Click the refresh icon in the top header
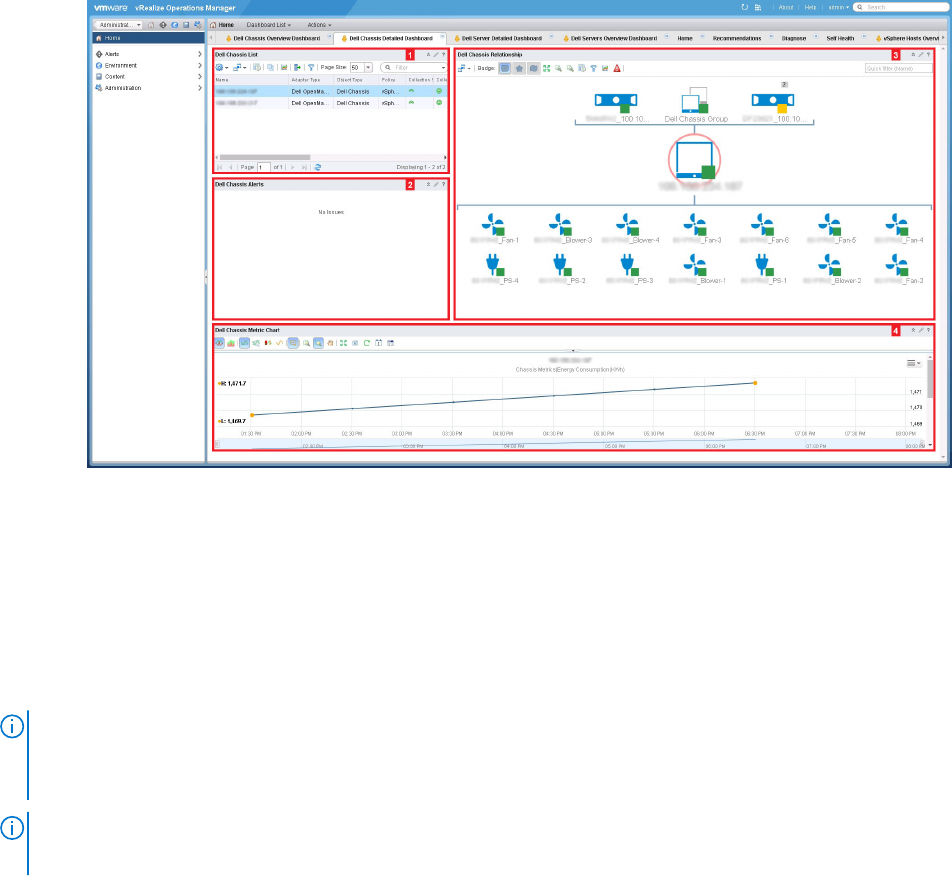The width and height of the screenshot is (952, 876). pyautogui.click(x=745, y=7)
